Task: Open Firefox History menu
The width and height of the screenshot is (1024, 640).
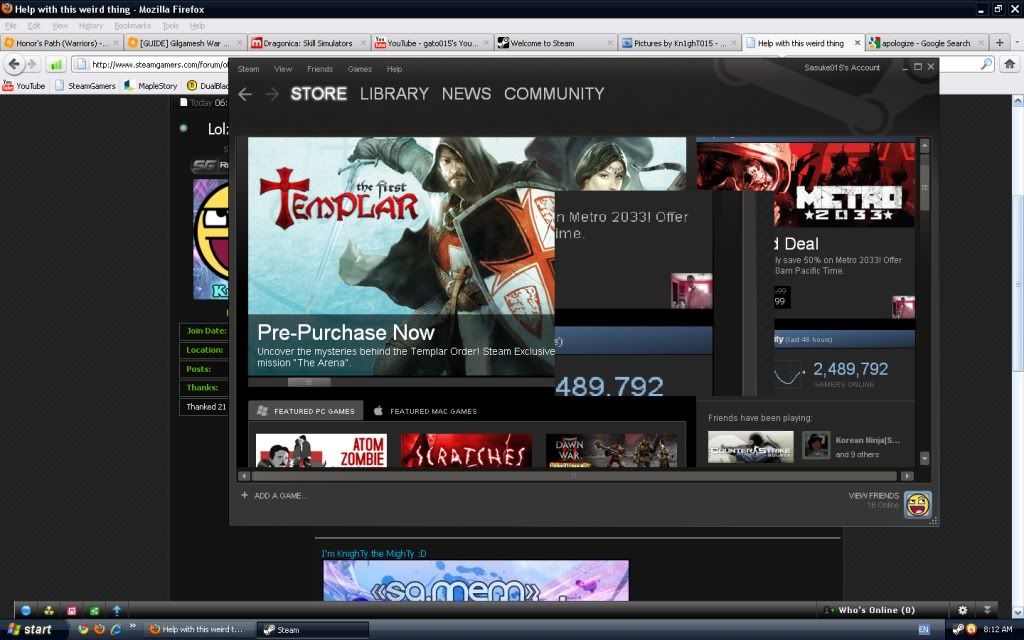Action: click(x=91, y=25)
